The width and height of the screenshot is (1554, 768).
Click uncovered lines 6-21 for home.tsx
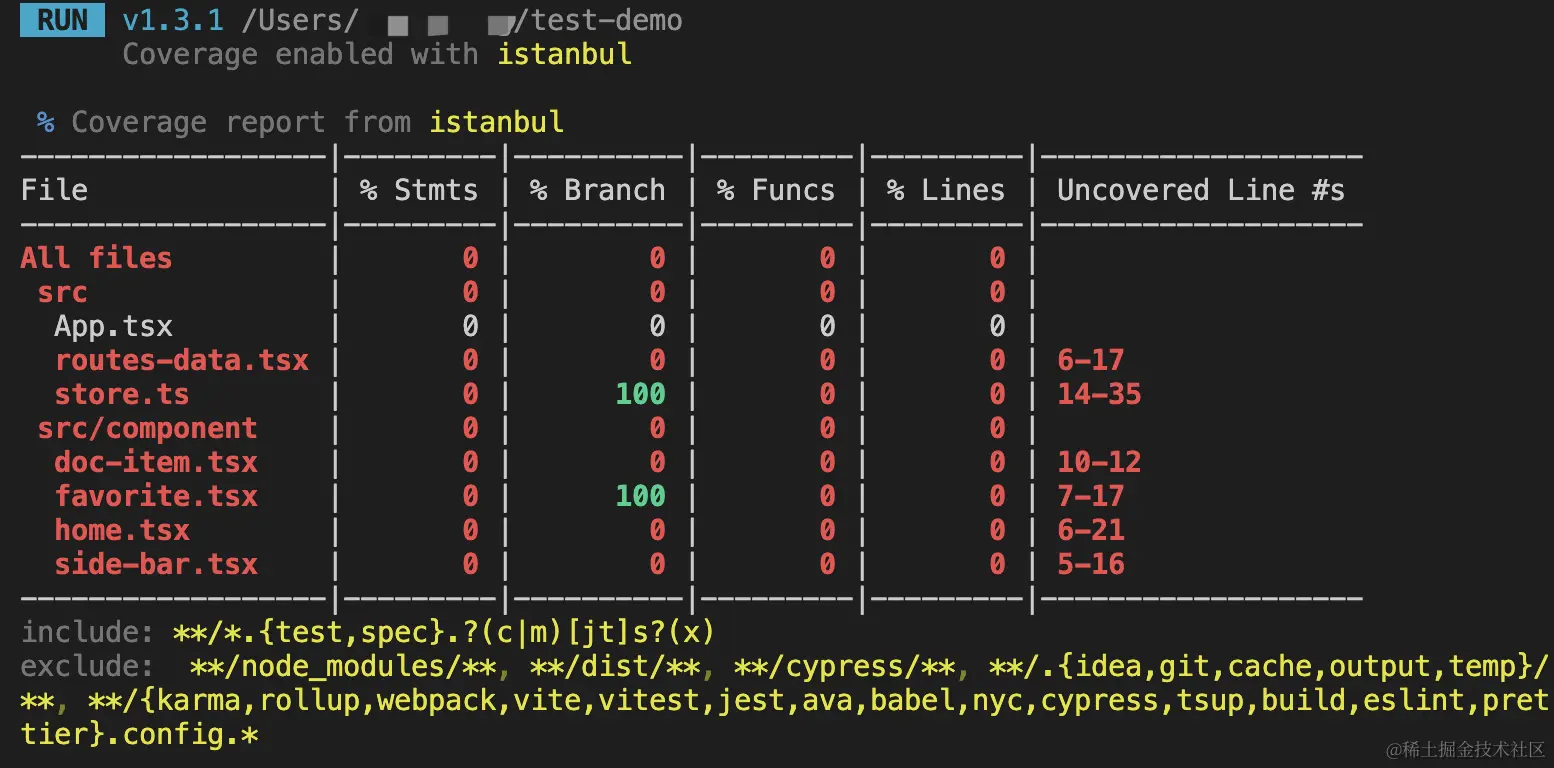tap(1091, 530)
